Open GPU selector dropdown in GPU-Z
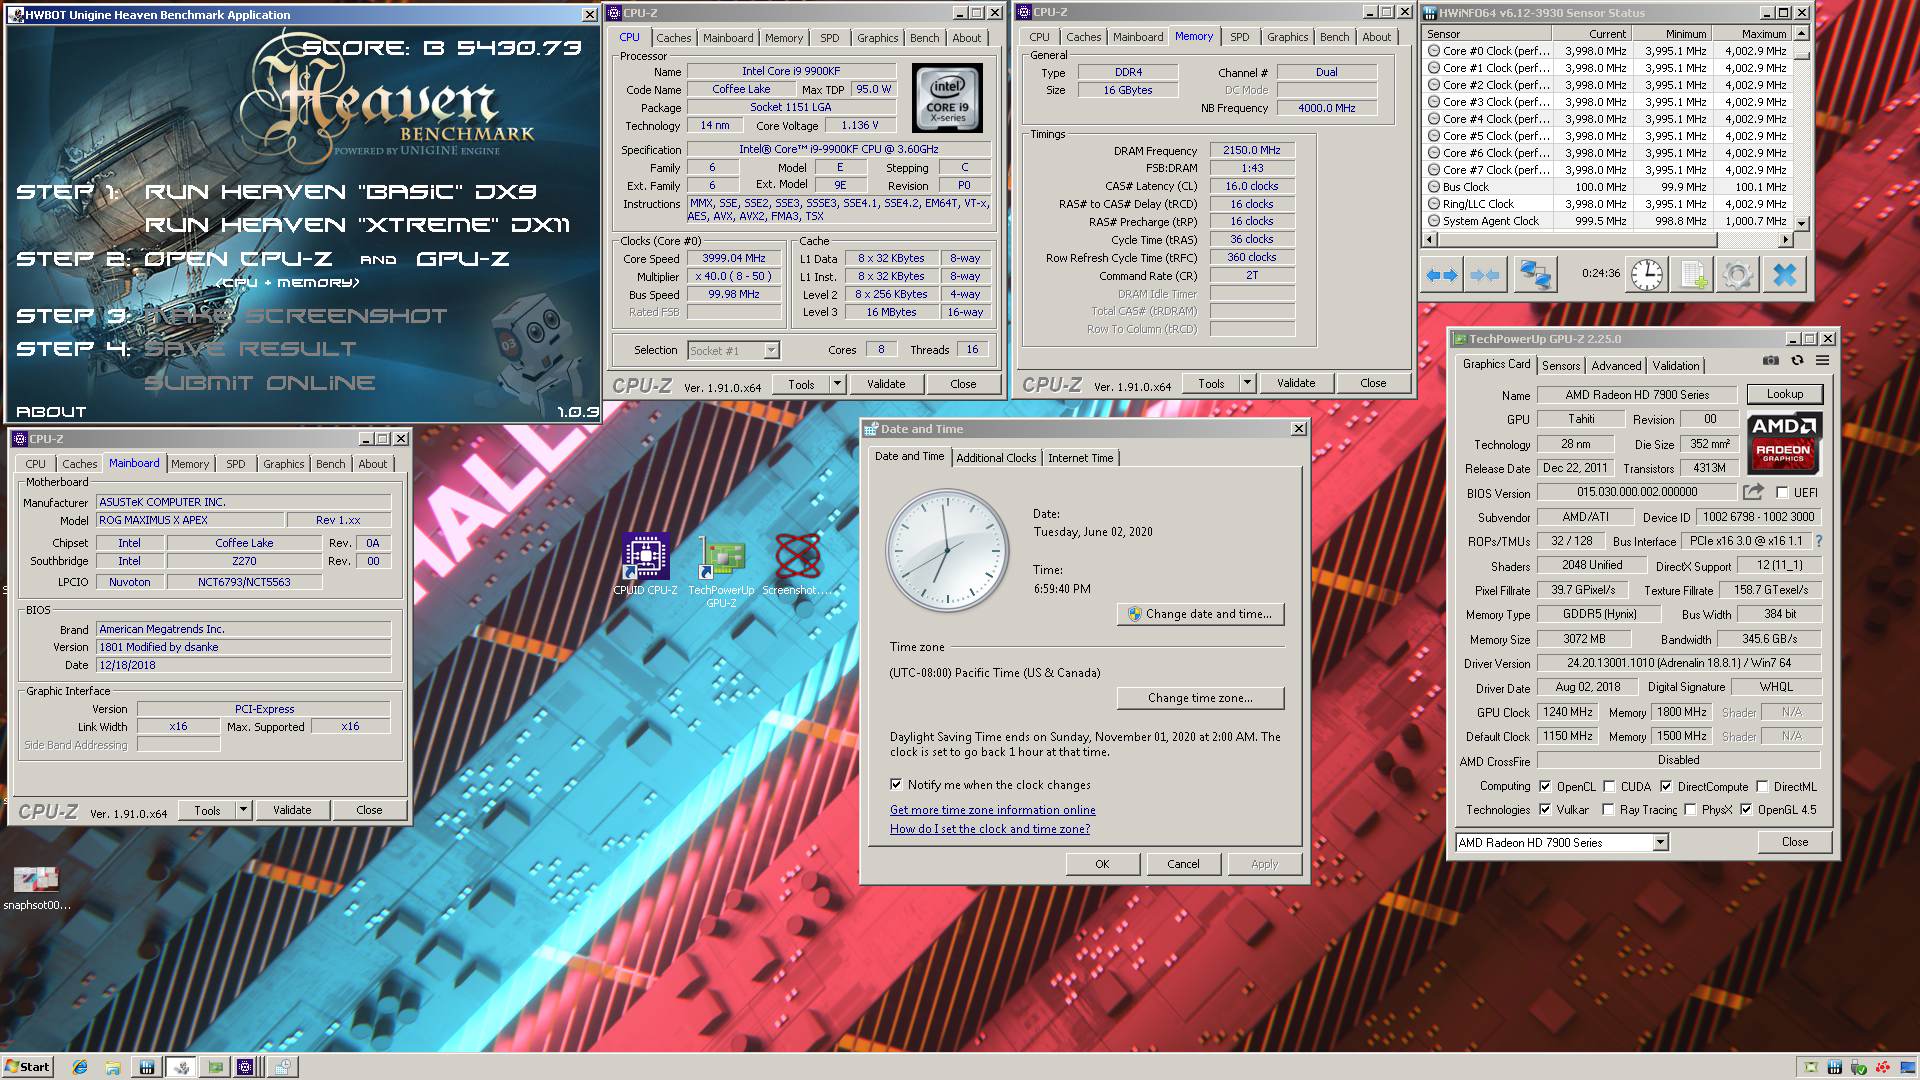The width and height of the screenshot is (1920, 1080). coord(1660,843)
